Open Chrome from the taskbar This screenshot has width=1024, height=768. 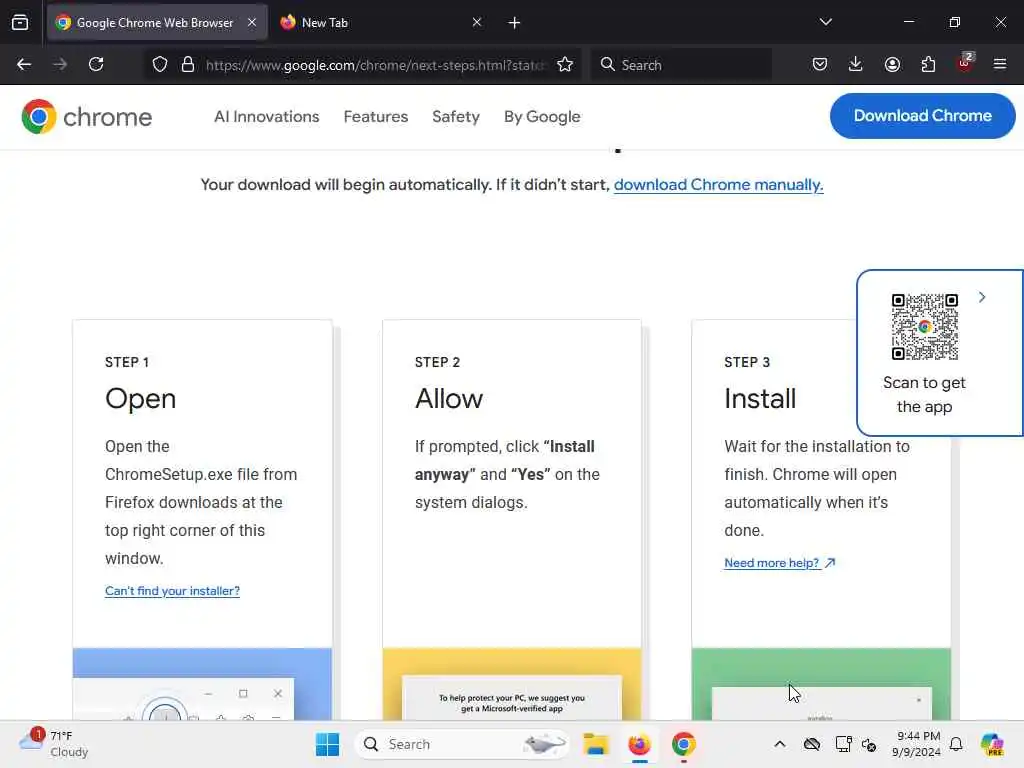click(683, 744)
